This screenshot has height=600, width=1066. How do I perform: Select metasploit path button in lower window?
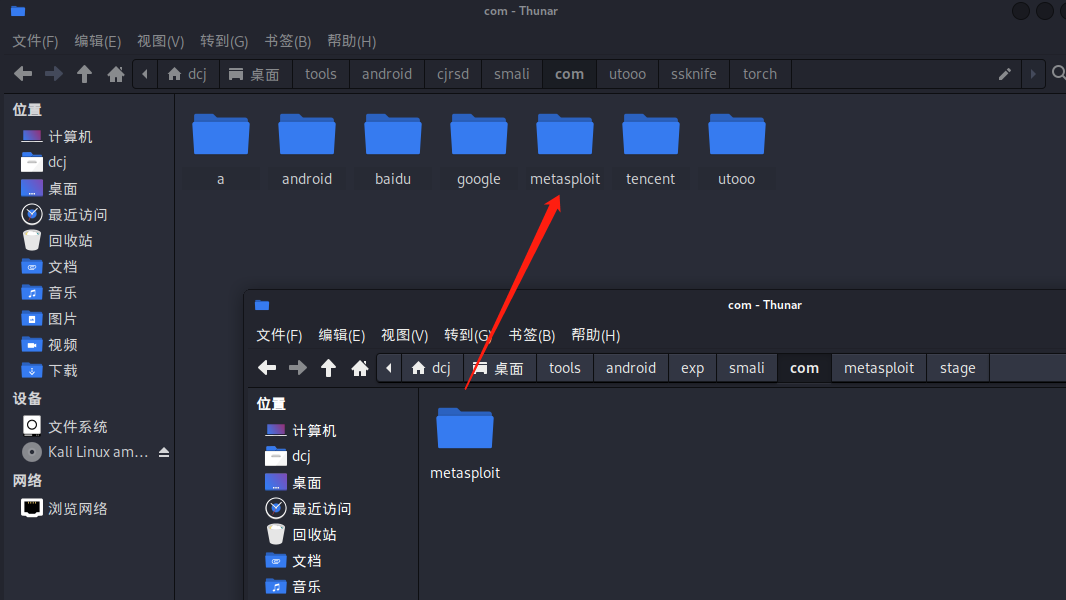(879, 368)
